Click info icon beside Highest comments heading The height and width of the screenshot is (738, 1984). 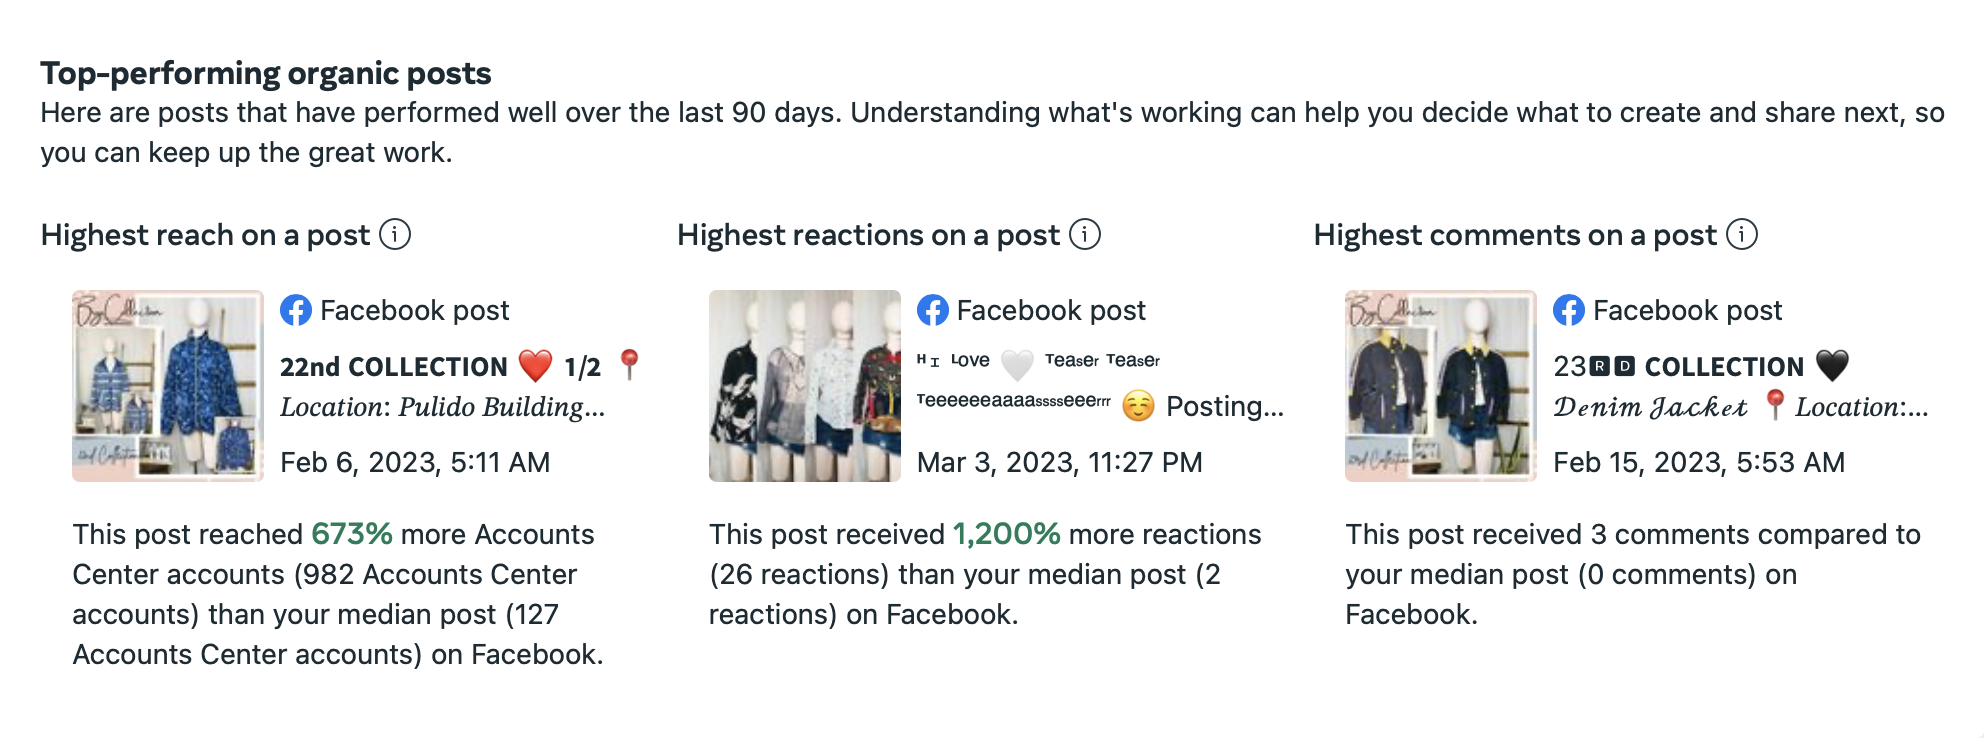point(1742,235)
